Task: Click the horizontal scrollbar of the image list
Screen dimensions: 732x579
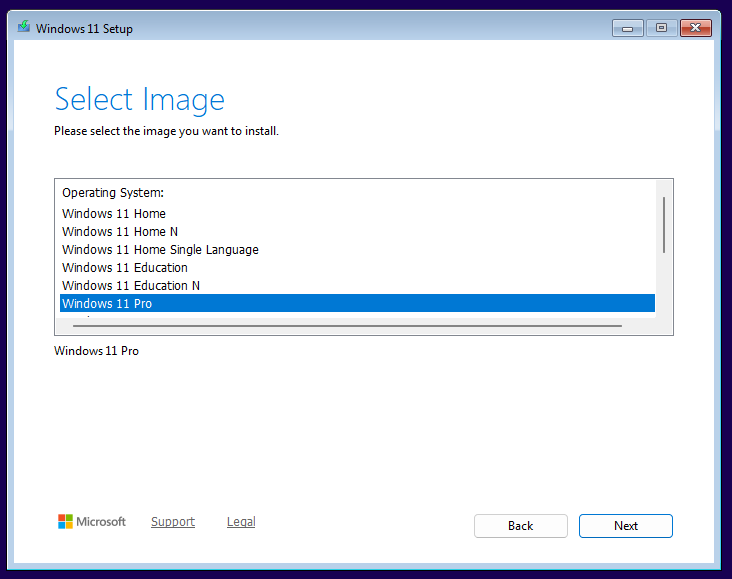Action: [x=347, y=326]
